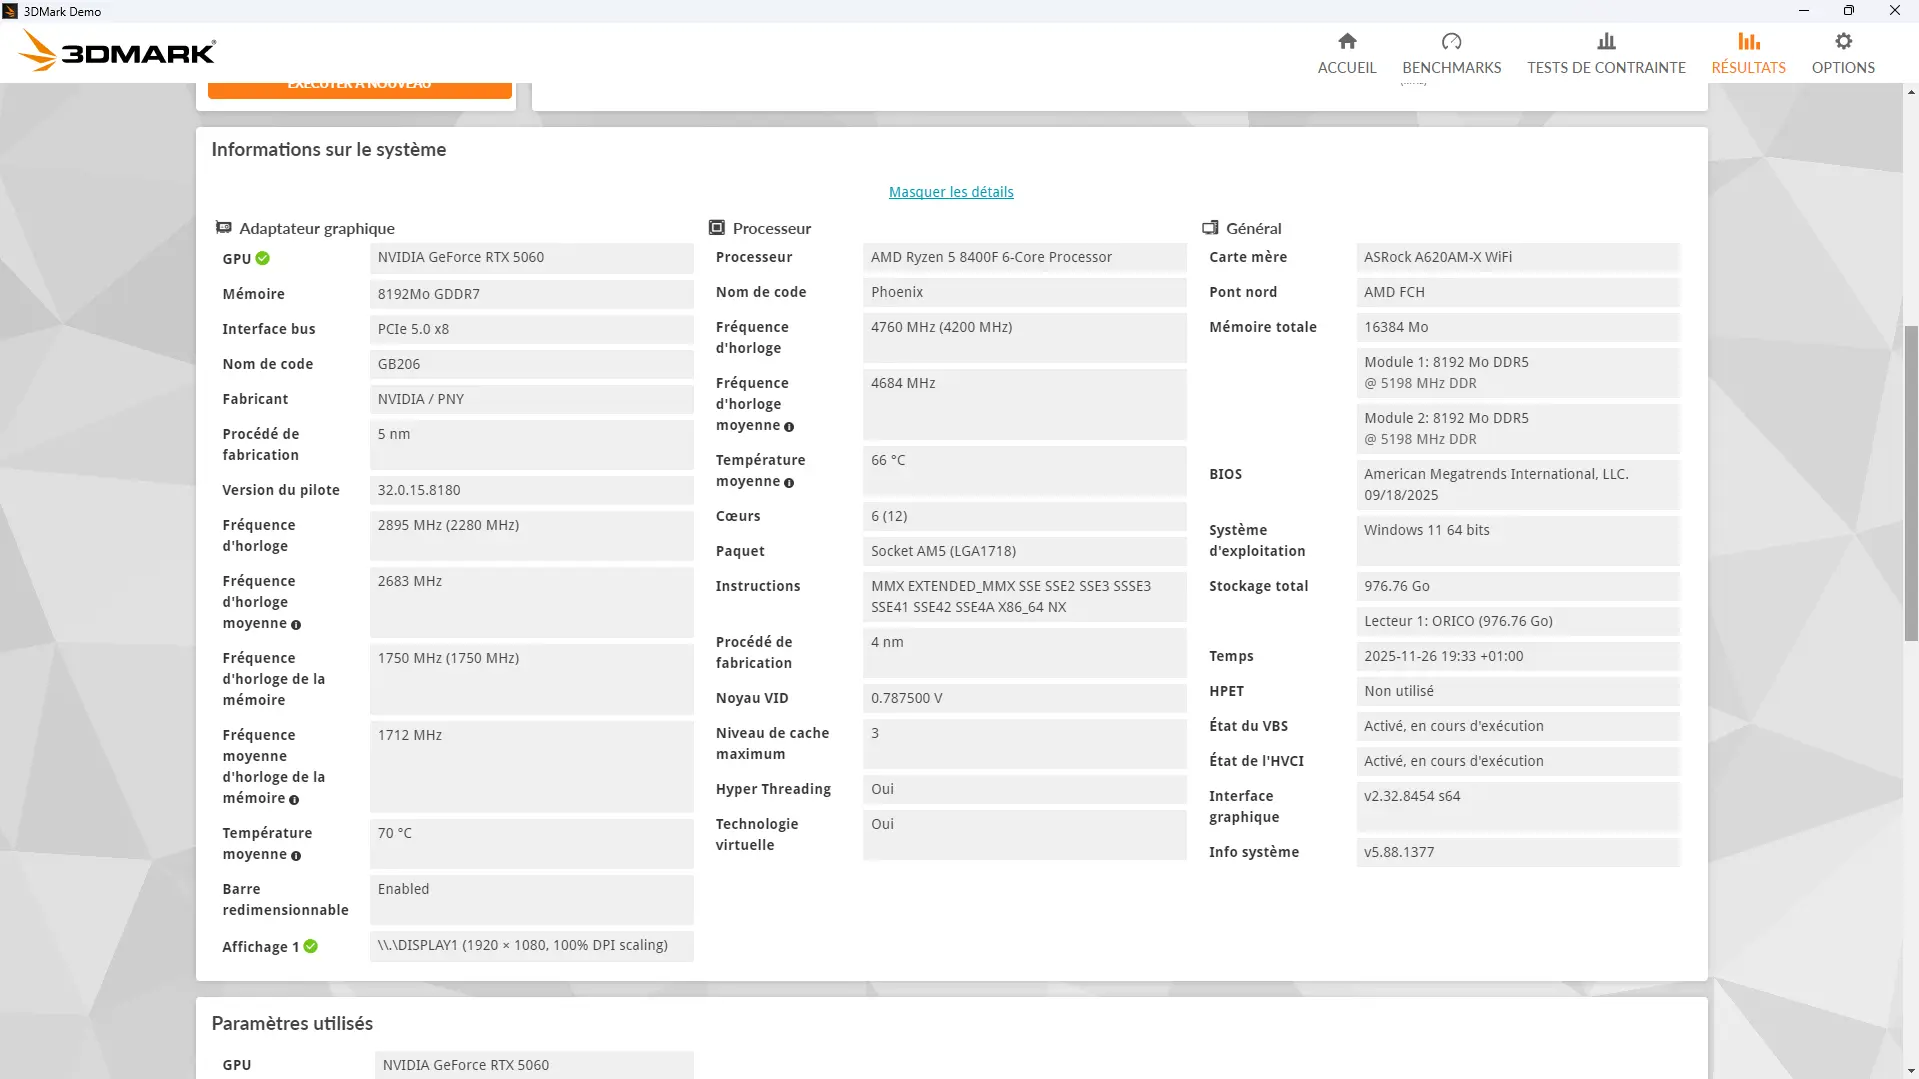Click the vertical scrollbar thumb
Image resolution: width=1919 pixels, height=1079 pixels.
pyautogui.click(x=1911, y=483)
